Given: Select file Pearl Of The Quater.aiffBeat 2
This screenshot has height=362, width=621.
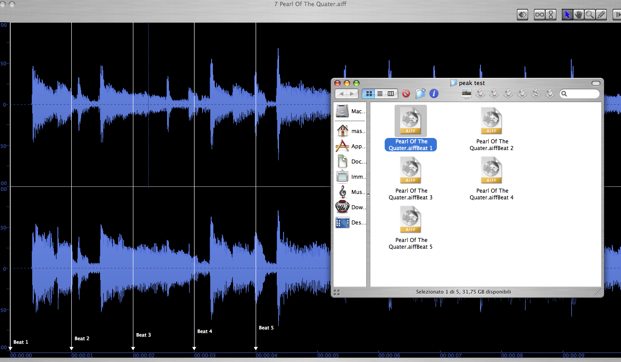Looking at the screenshot, I should 491,128.
